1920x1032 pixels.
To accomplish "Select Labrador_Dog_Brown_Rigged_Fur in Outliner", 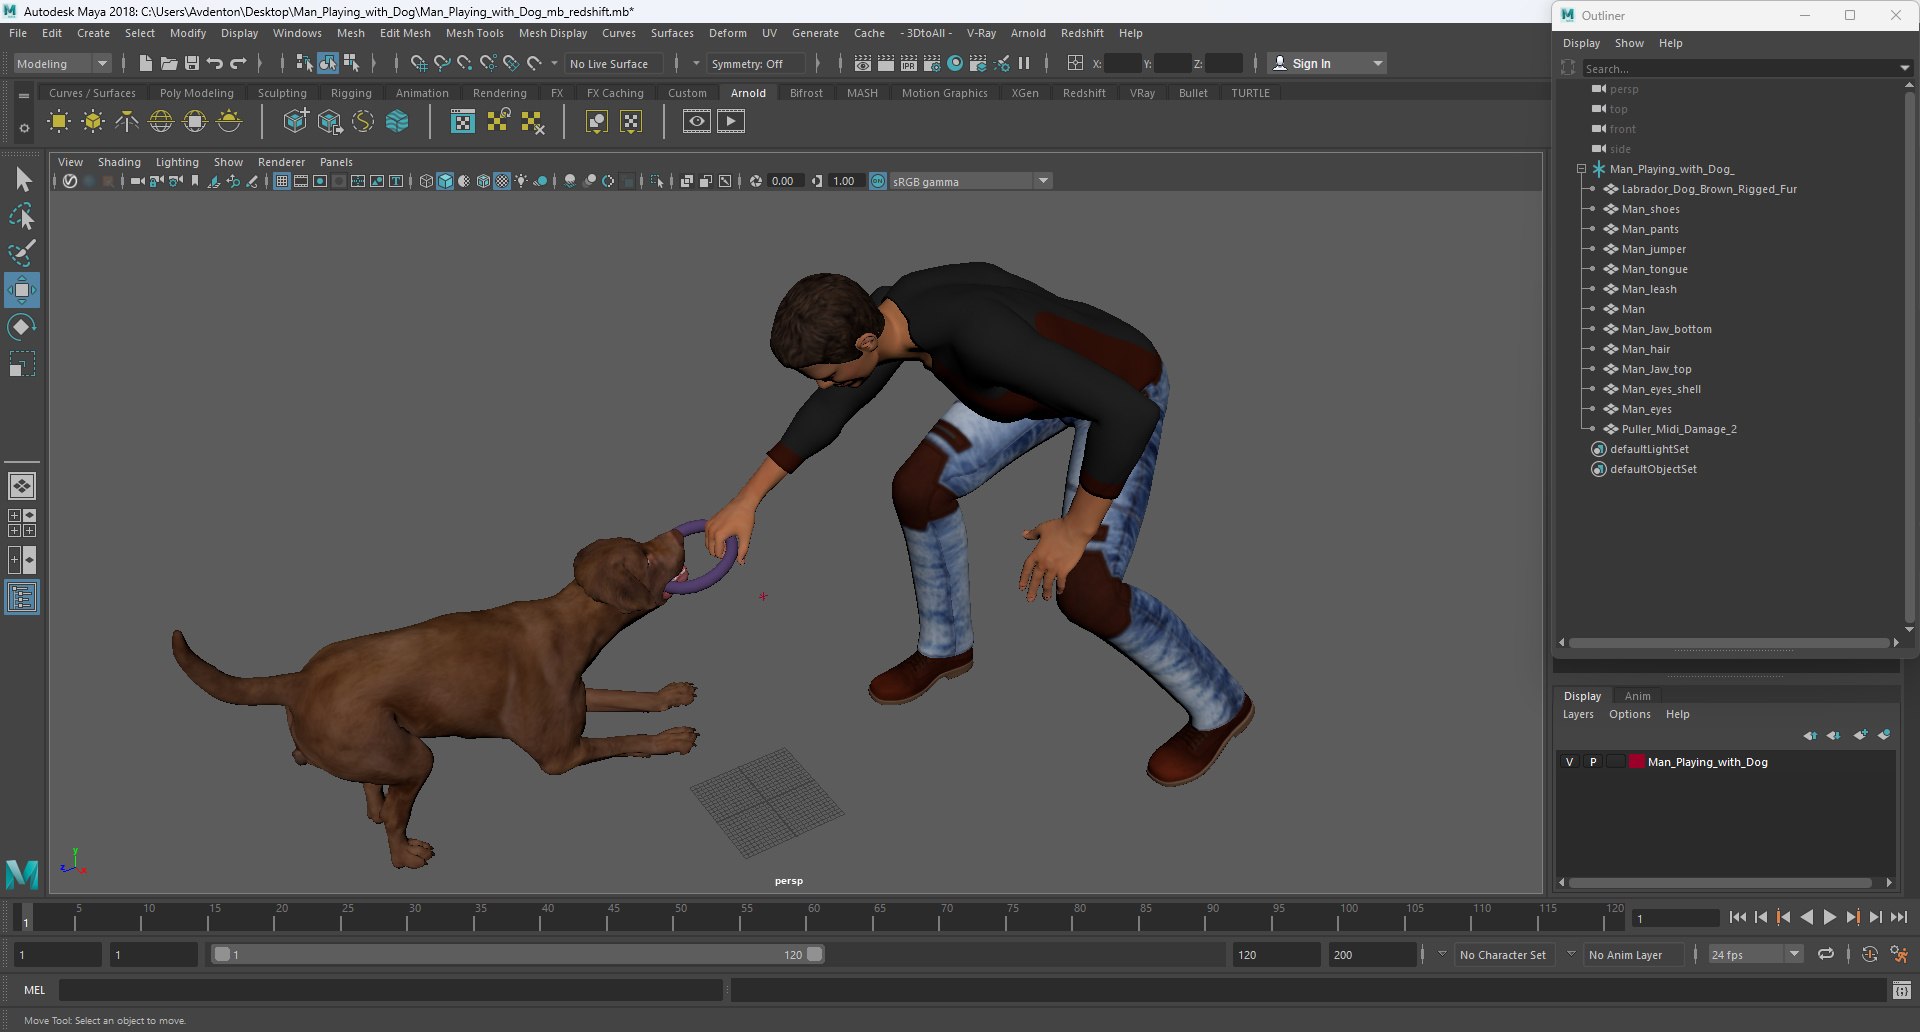I will [1708, 189].
